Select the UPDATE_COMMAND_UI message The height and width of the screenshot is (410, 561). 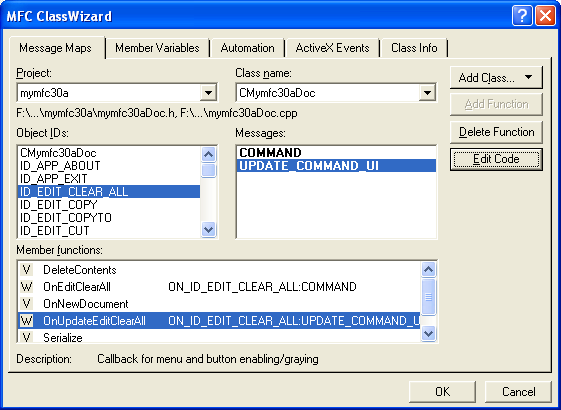336,166
